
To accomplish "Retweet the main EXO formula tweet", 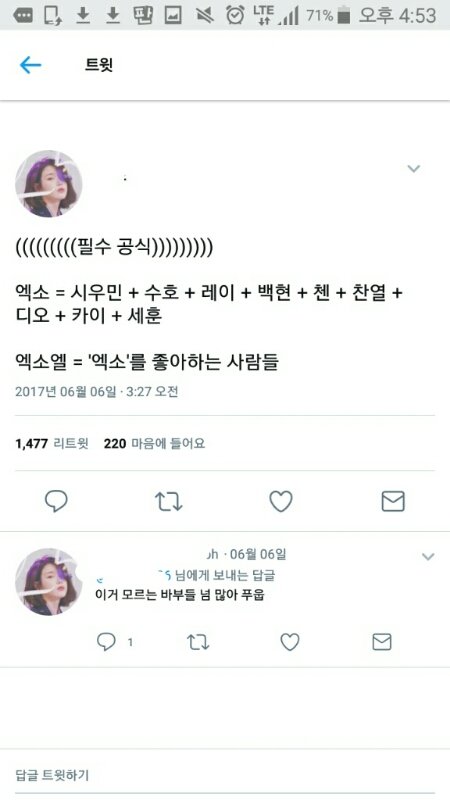I will [168, 502].
